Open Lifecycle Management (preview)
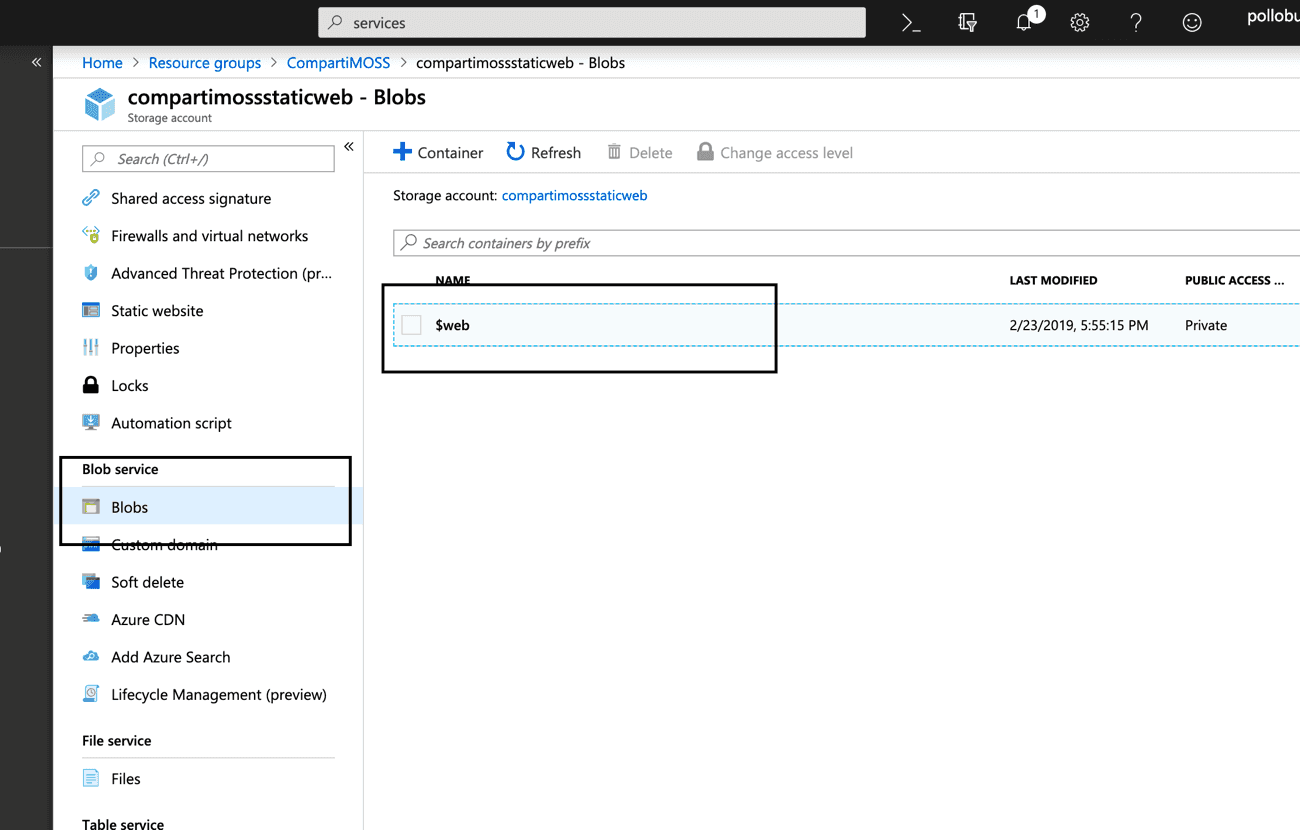Image resolution: width=1300 pixels, height=830 pixels. pos(219,694)
